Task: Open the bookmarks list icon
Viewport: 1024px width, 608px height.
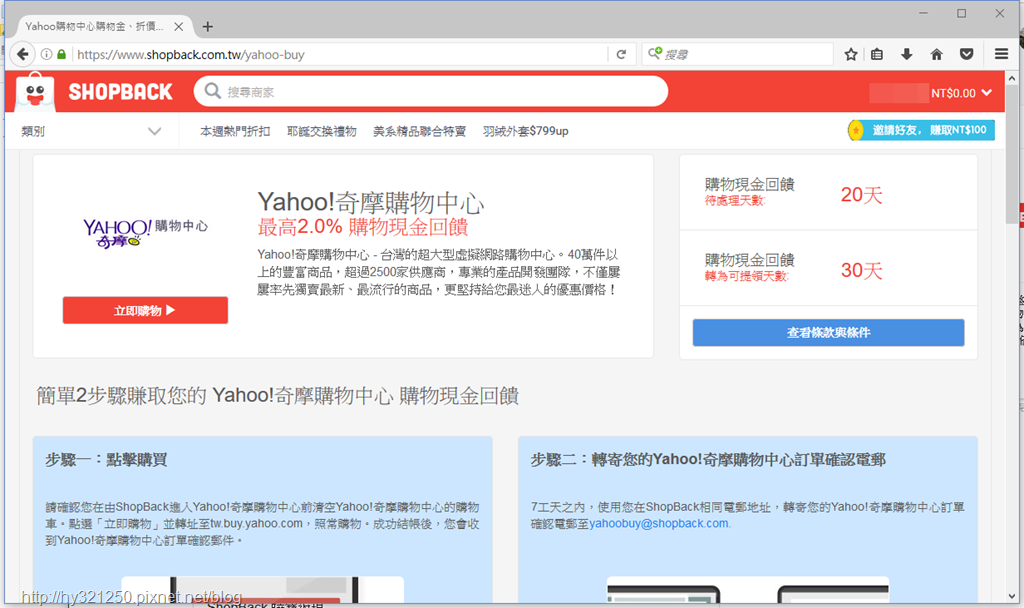Action: pyautogui.click(x=877, y=54)
